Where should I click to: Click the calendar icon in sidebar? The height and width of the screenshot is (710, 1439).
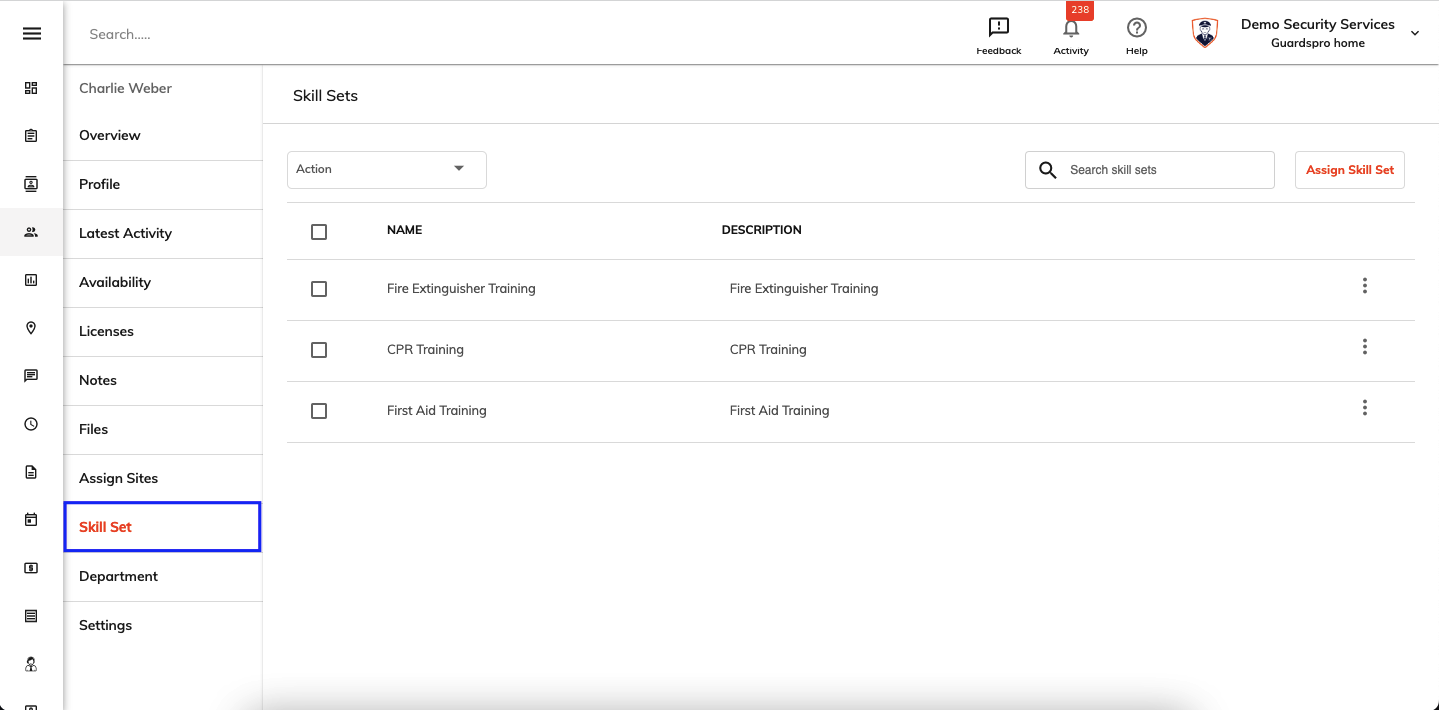(x=31, y=520)
